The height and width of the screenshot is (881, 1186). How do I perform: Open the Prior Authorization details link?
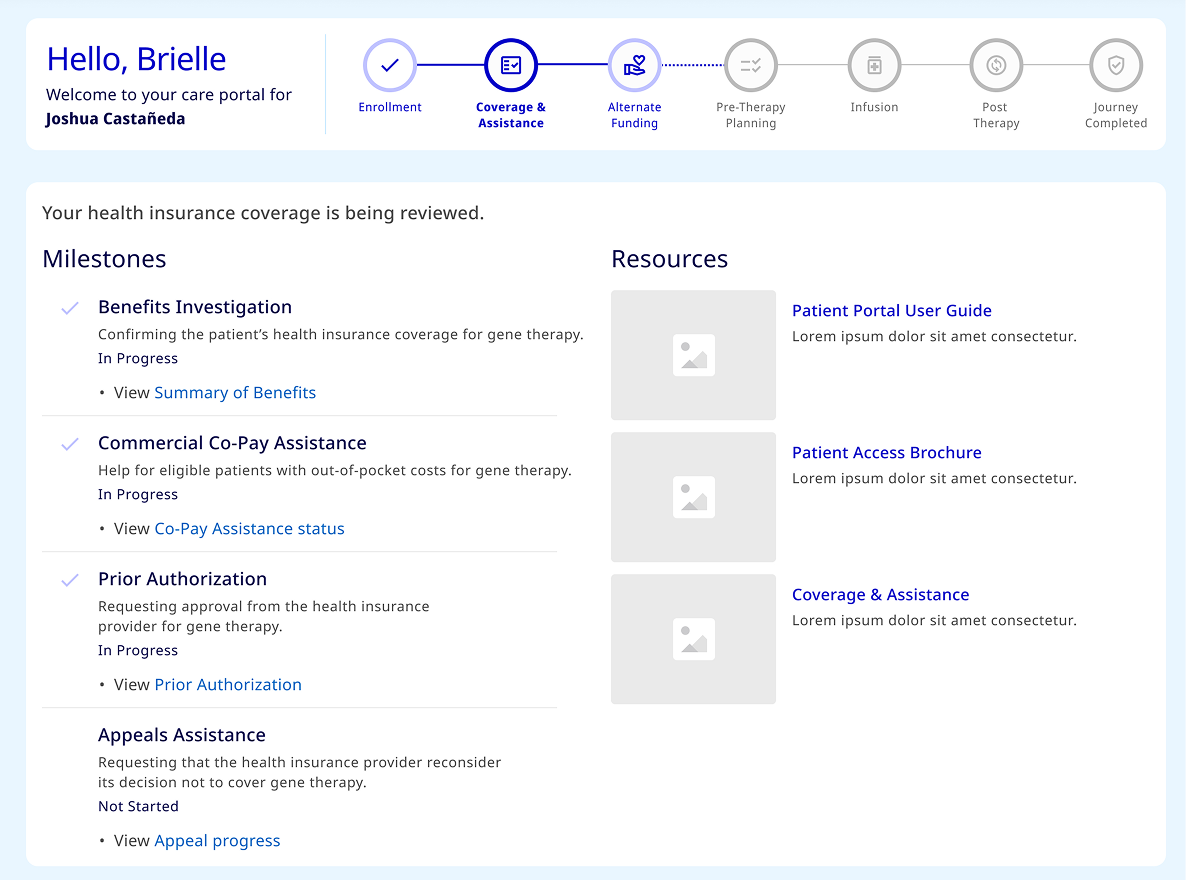point(228,684)
